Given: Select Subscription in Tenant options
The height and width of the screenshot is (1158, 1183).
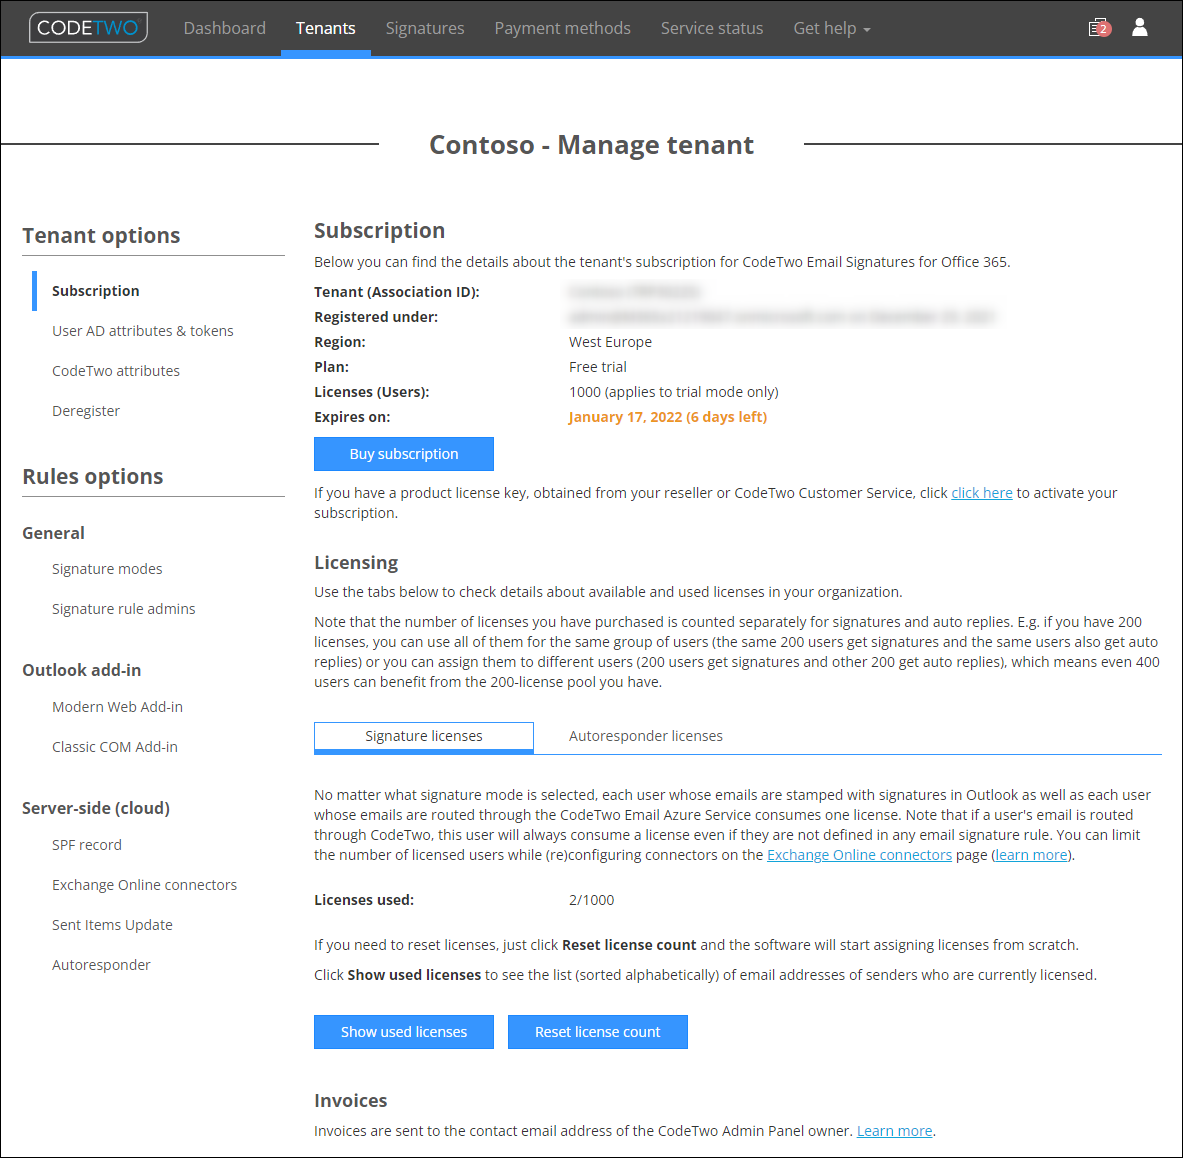Looking at the screenshot, I should pos(96,291).
